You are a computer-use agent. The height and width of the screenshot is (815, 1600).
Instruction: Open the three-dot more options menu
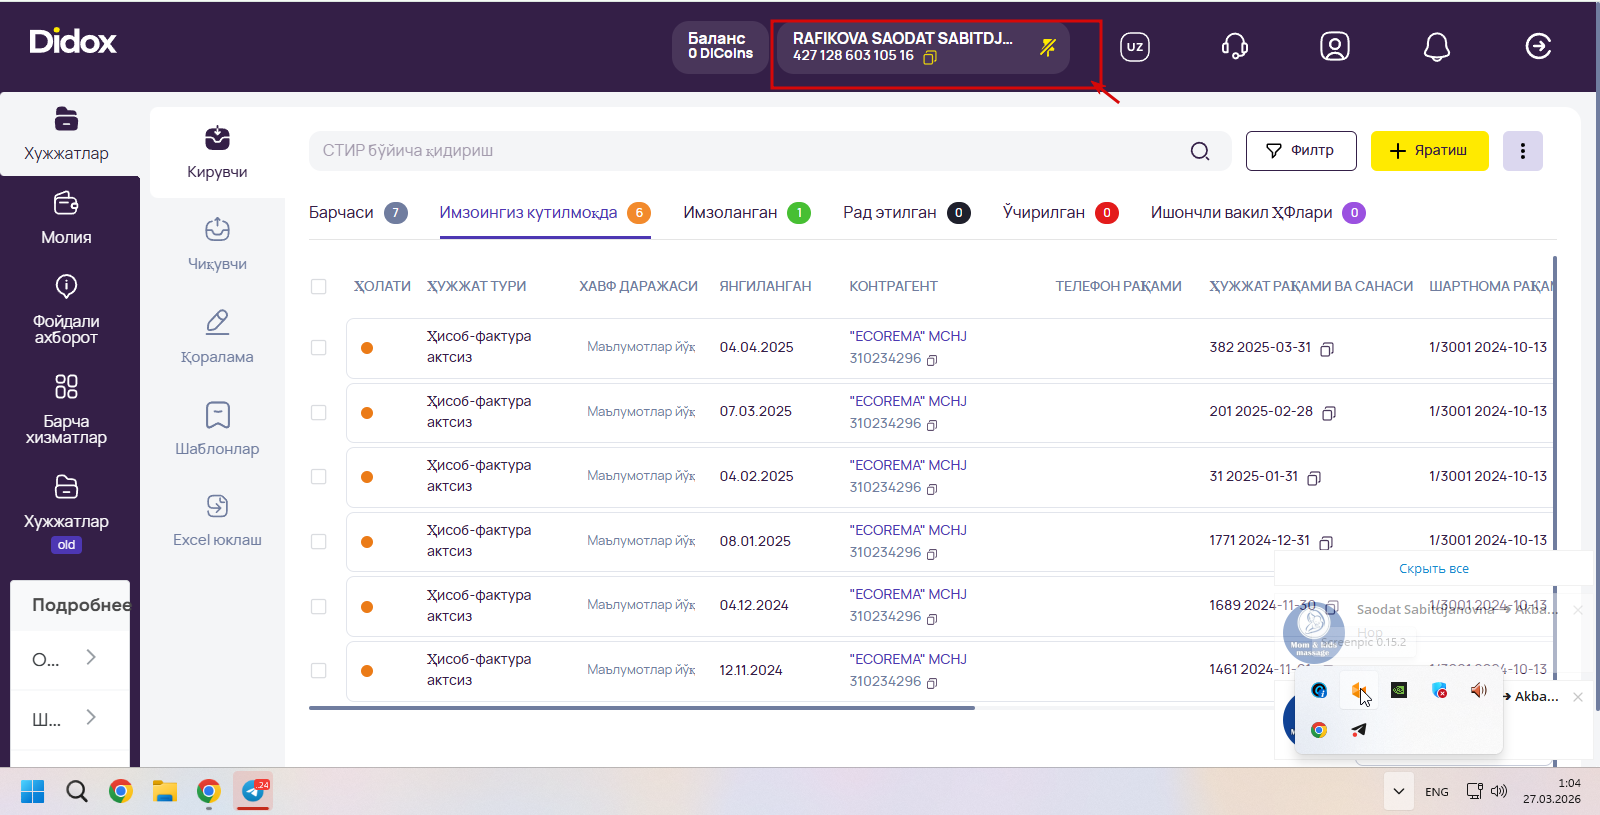click(1523, 151)
